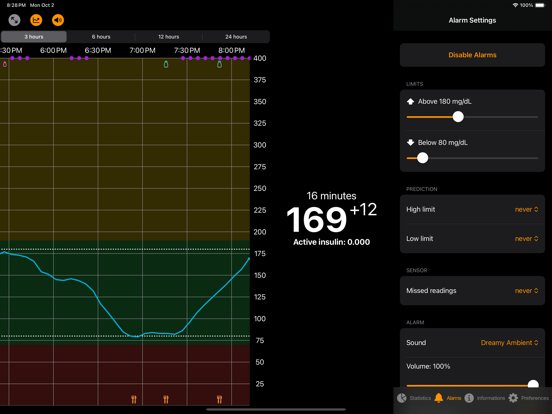Tap the pink marker at chart's left edge
The height and width of the screenshot is (414, 552).
[5, 64]
